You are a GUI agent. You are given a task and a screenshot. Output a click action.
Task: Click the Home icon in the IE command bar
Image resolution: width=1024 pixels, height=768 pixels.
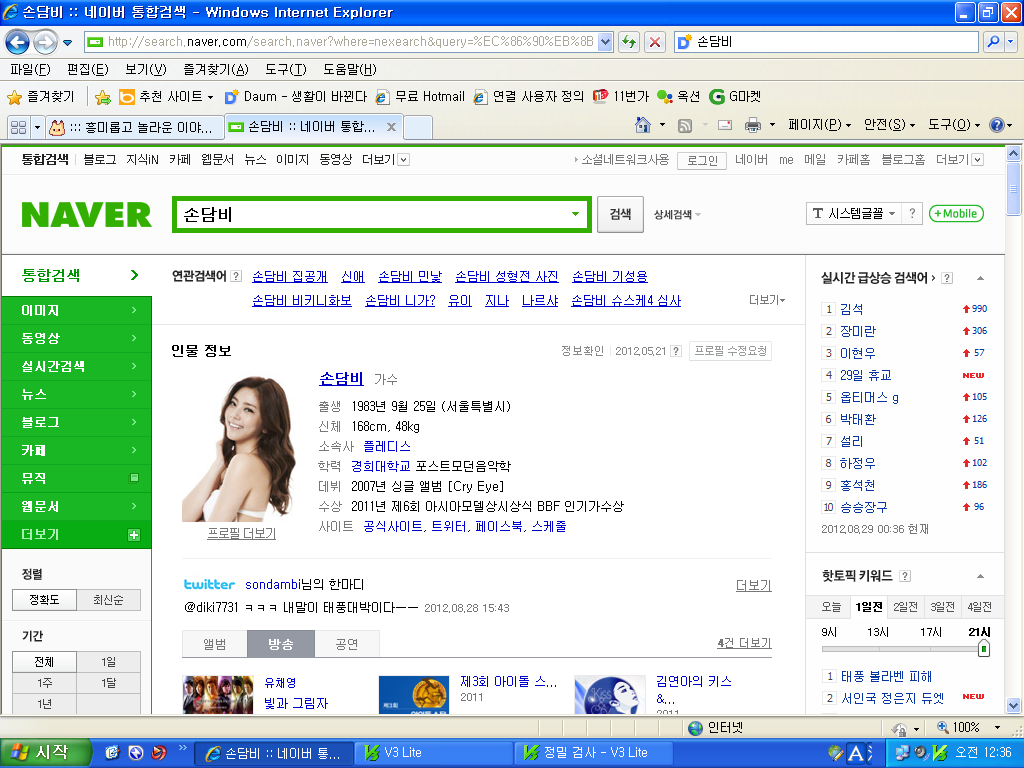[x=645, y=125]
